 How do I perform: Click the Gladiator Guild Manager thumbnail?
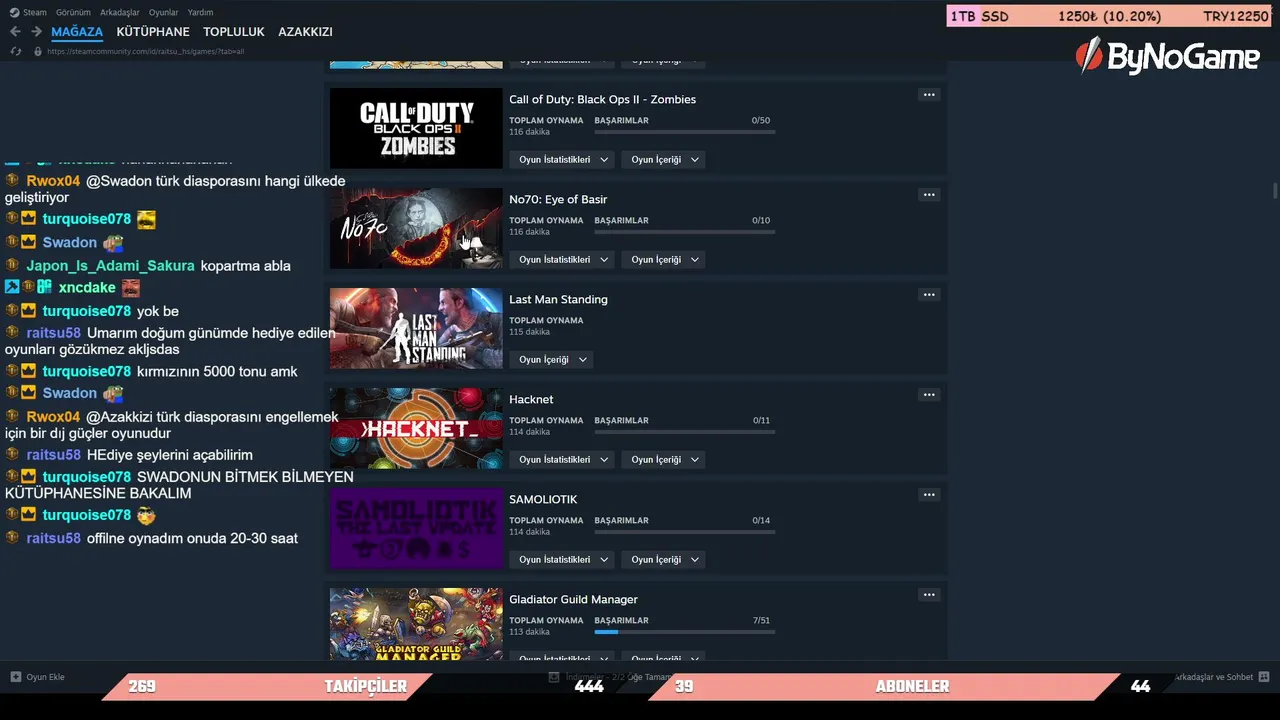point(416,624)
